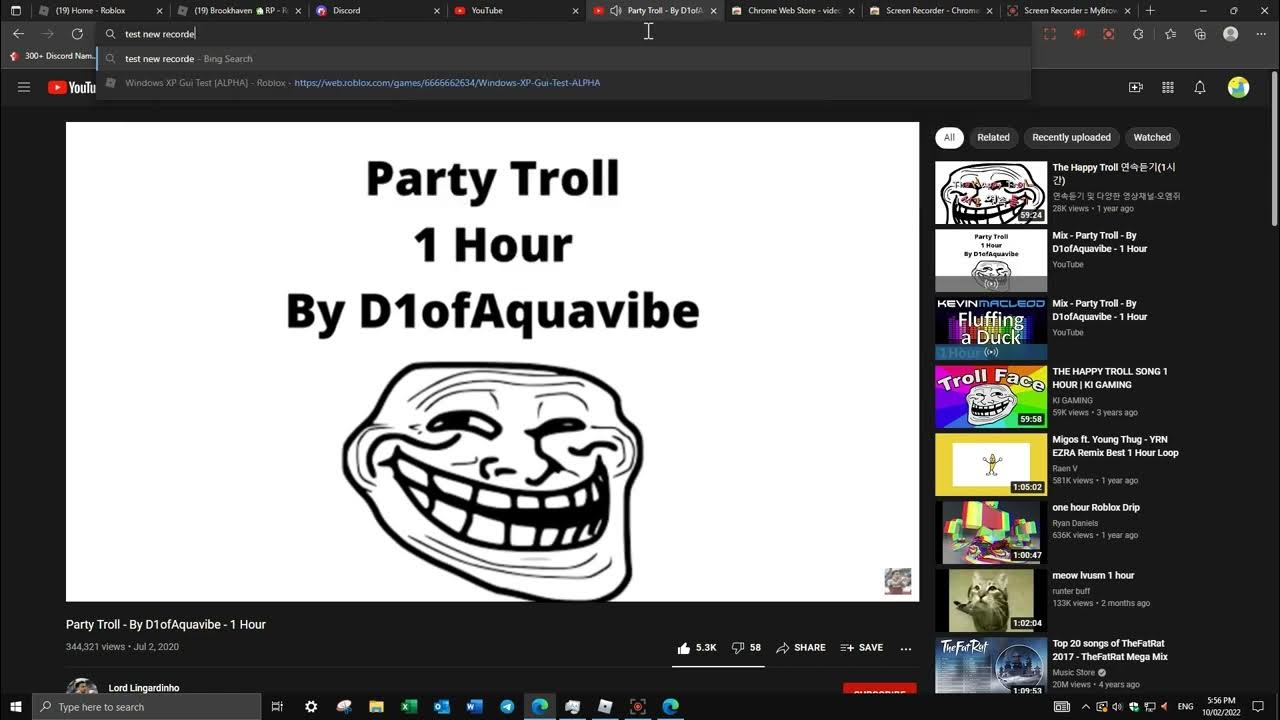Viewport: 1280px width, 720px height.
Task: Open Excel from the taskbar
Action: click(x=409, y=707)
